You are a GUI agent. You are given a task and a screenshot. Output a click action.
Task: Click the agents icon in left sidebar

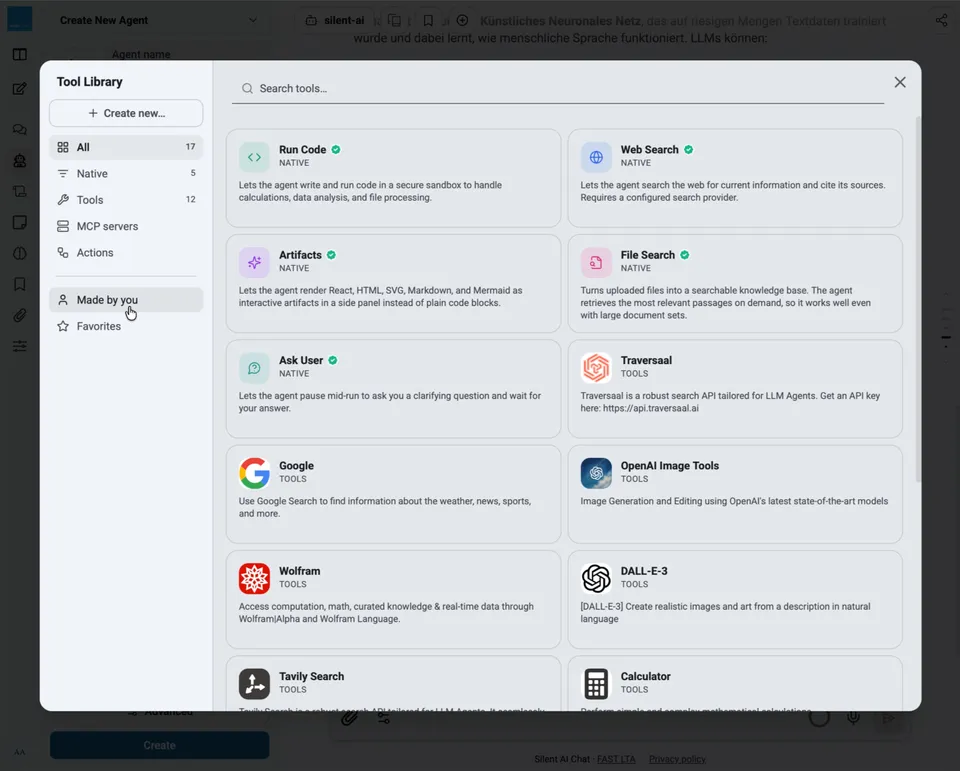pos(20,160)
